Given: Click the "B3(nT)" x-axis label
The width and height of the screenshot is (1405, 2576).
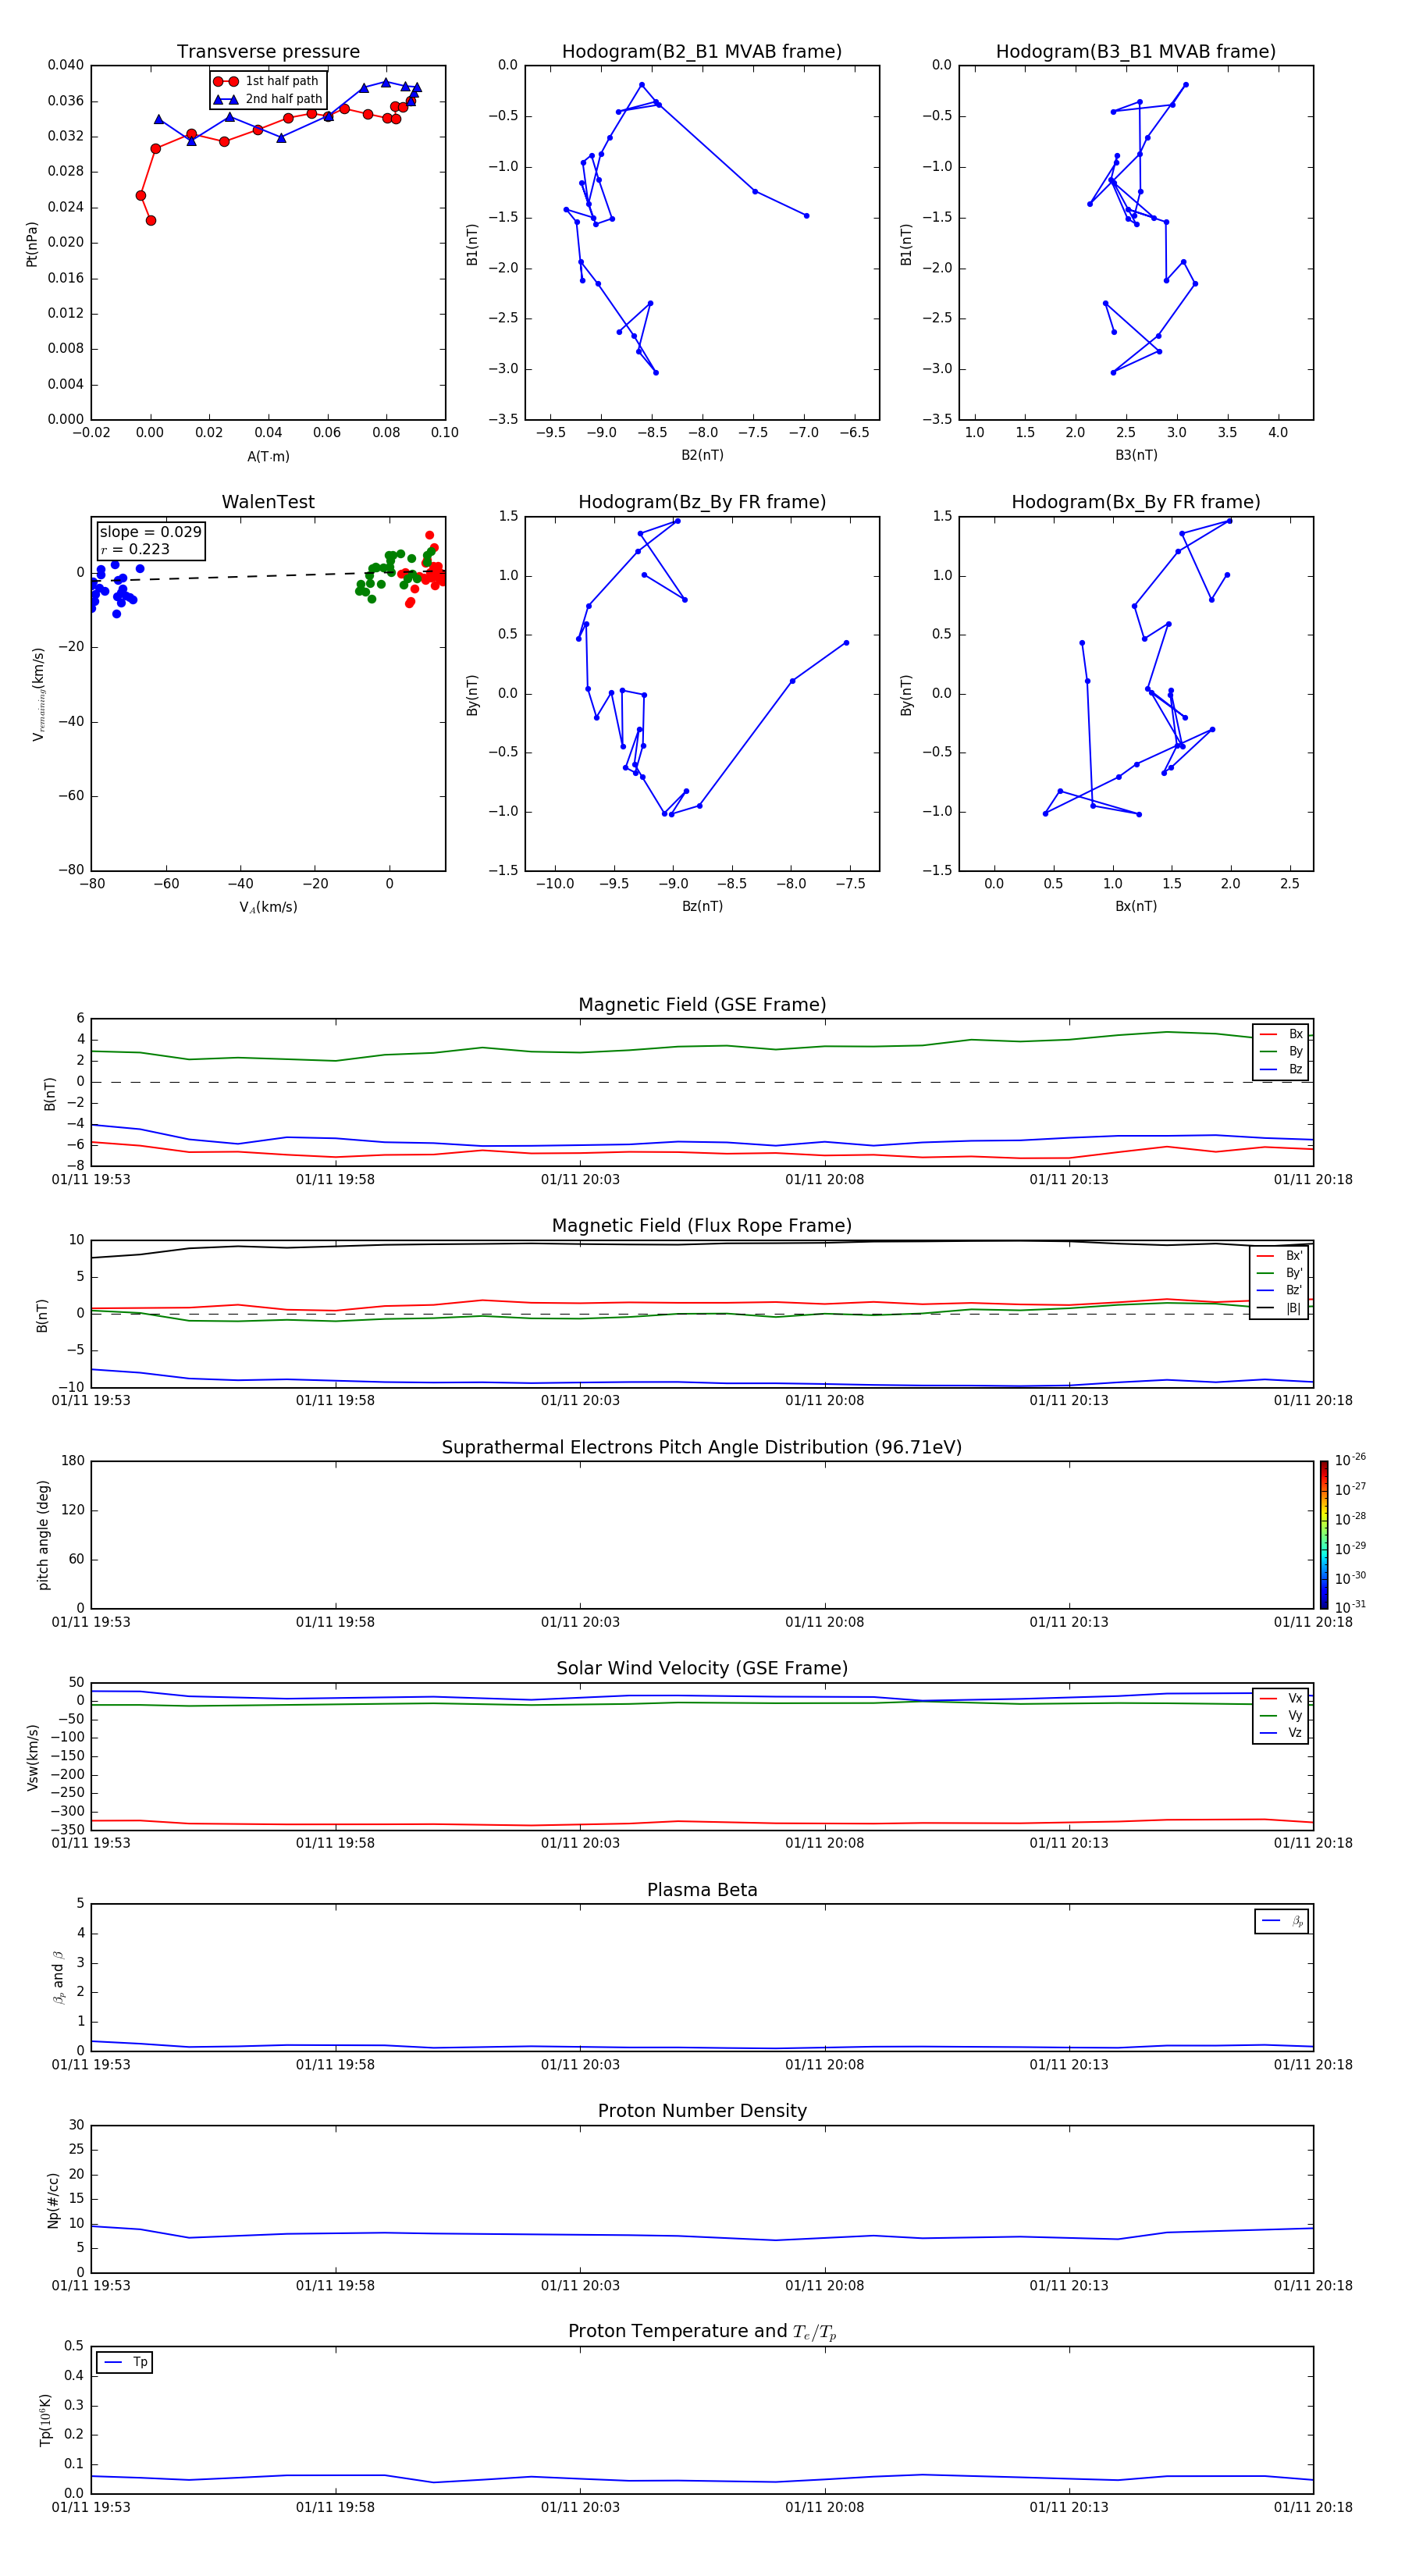Looking at the screenshot, I should click(1136, 455).
